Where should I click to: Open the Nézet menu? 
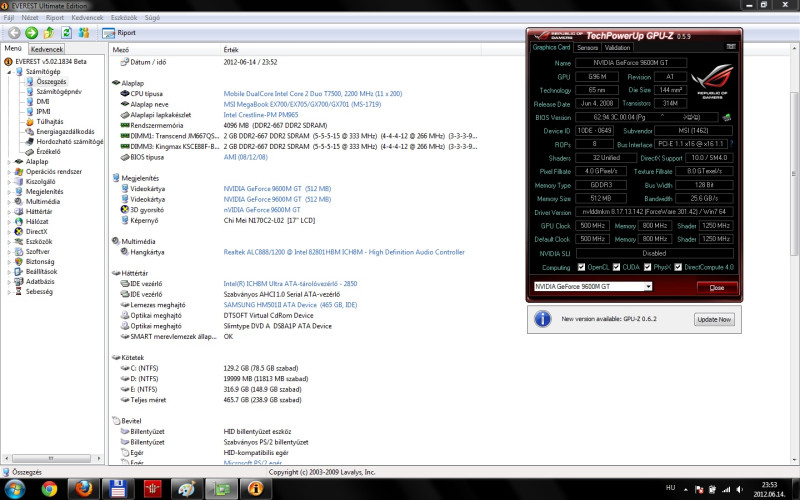30,17
